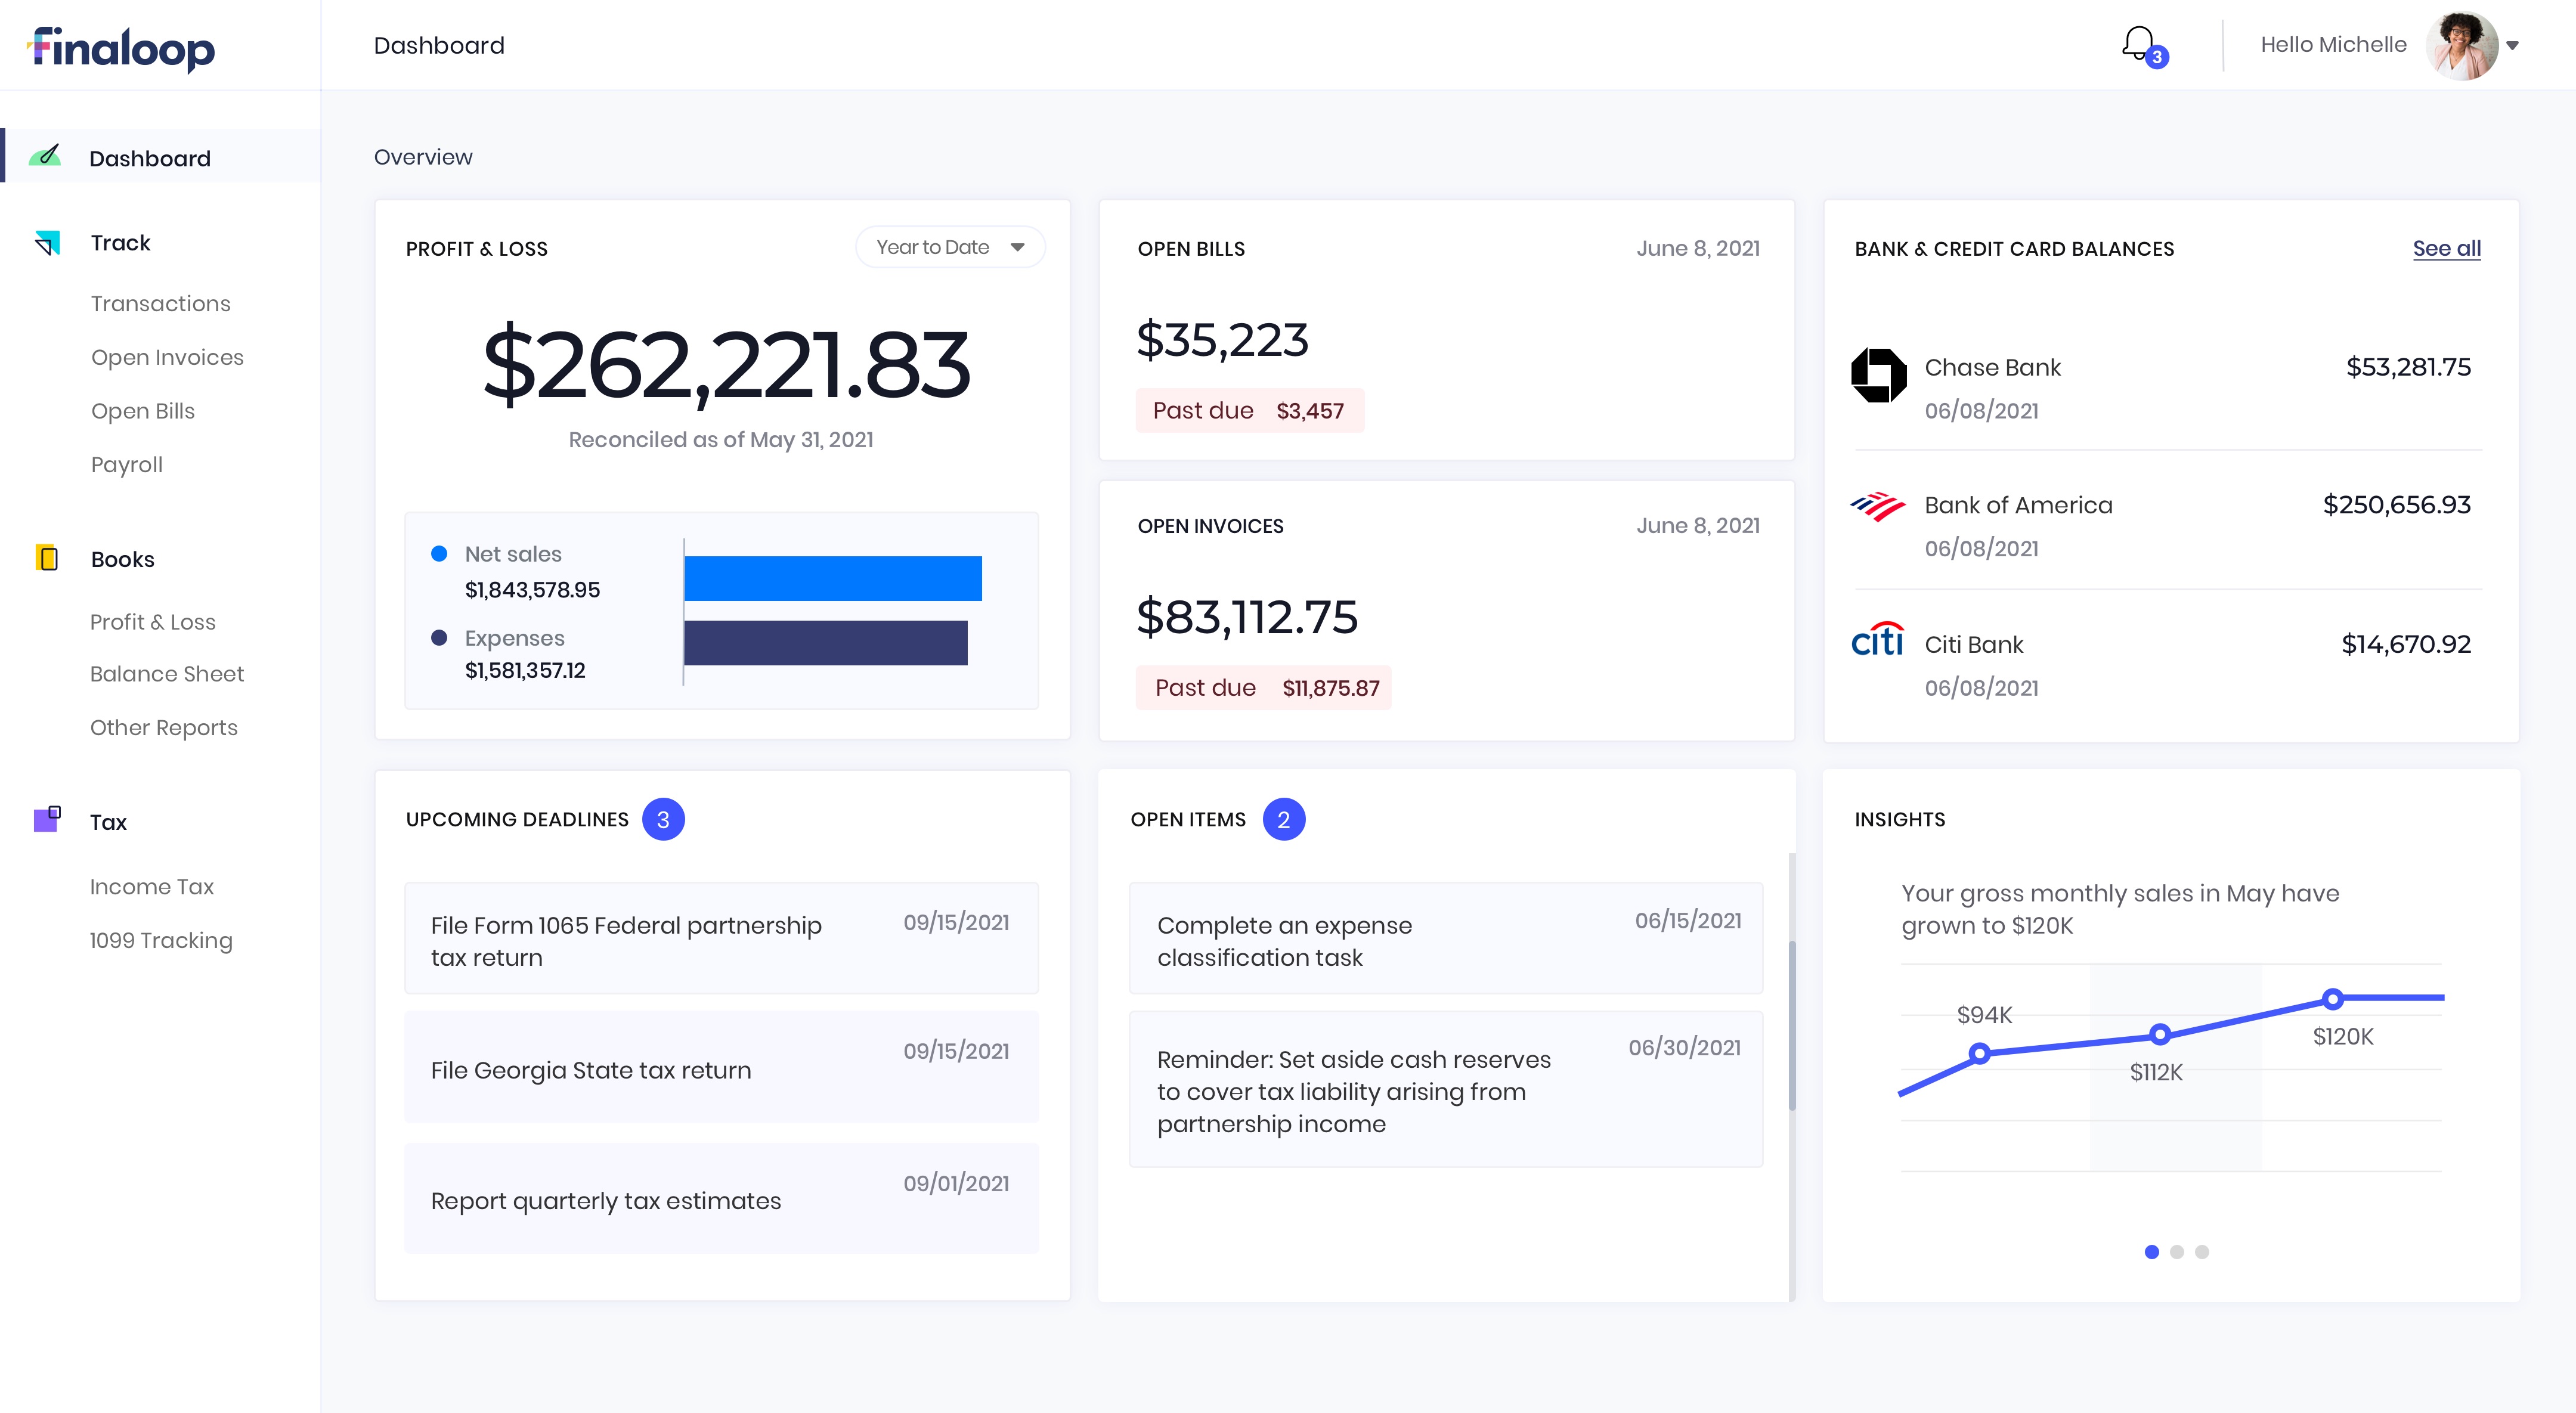
Task: Click the Chase Bank logo
Action: pyautogui.click(x=1878, y=375)
